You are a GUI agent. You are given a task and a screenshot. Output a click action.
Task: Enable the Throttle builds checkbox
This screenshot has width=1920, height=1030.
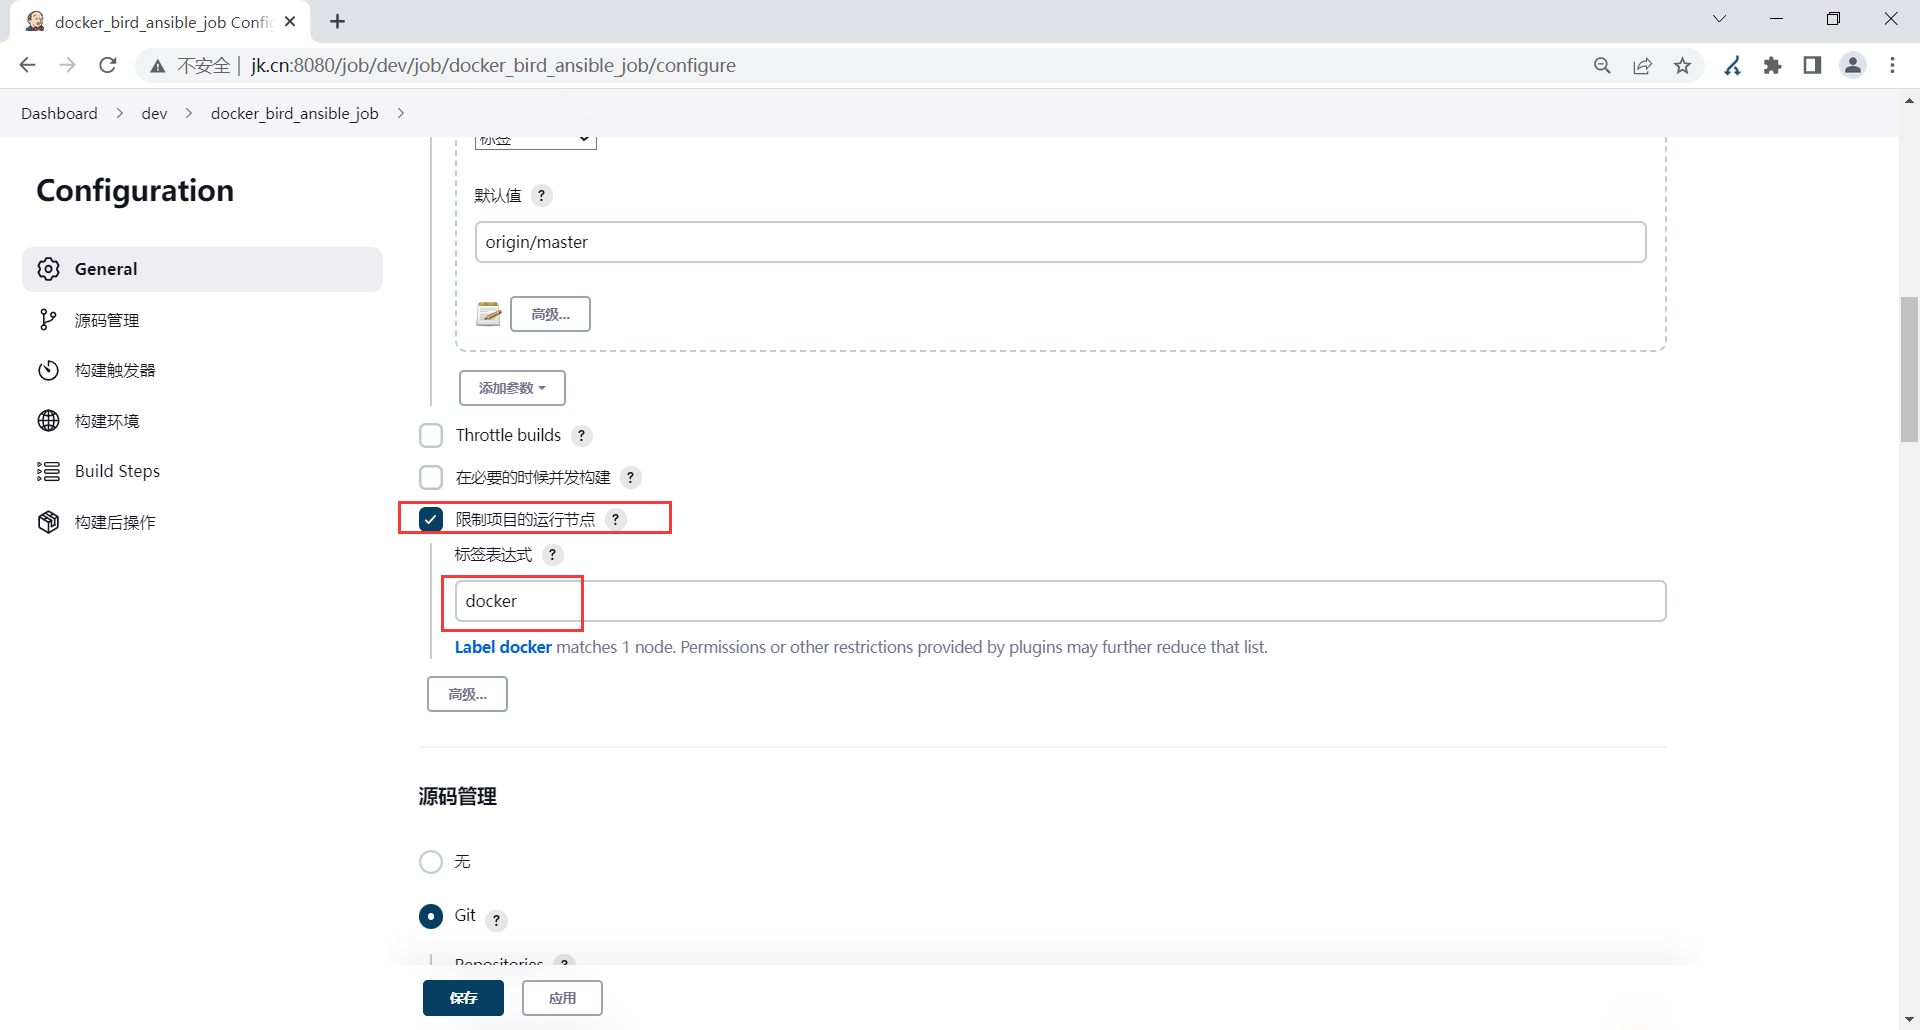click(x=431, y=435)
